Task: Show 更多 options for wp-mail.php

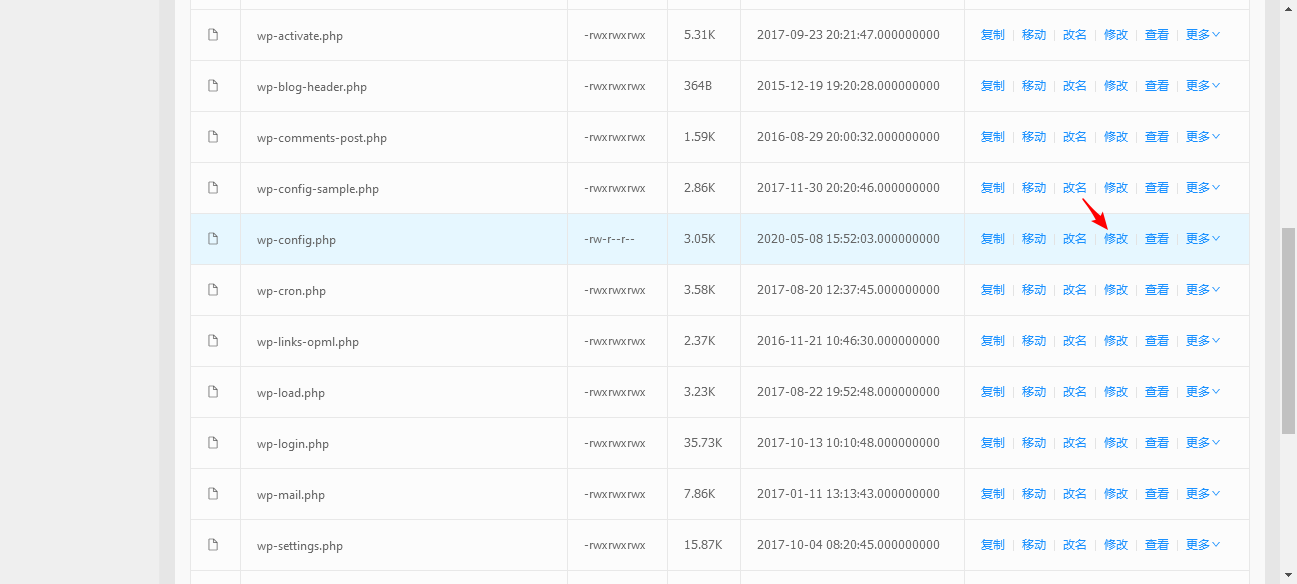Action: (1203, 494)
